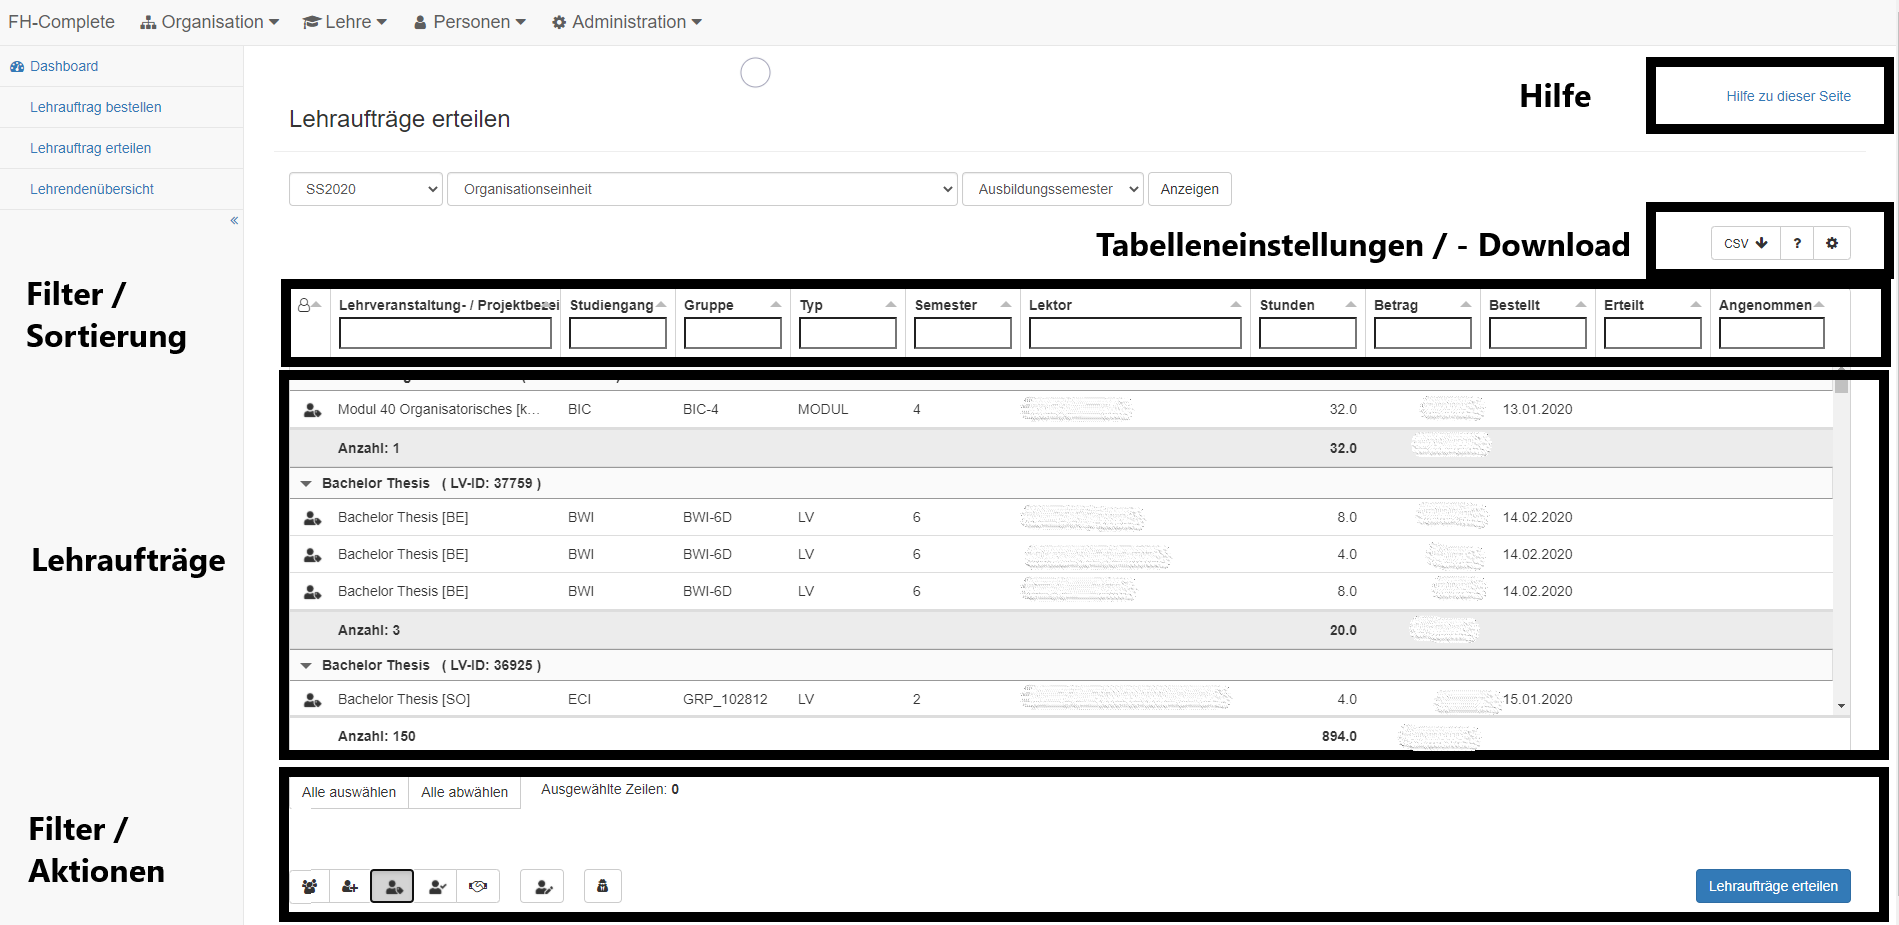Open the SS2020 semester dropdown
Viewport: 1899px width, 925px height.
[366, 189]
